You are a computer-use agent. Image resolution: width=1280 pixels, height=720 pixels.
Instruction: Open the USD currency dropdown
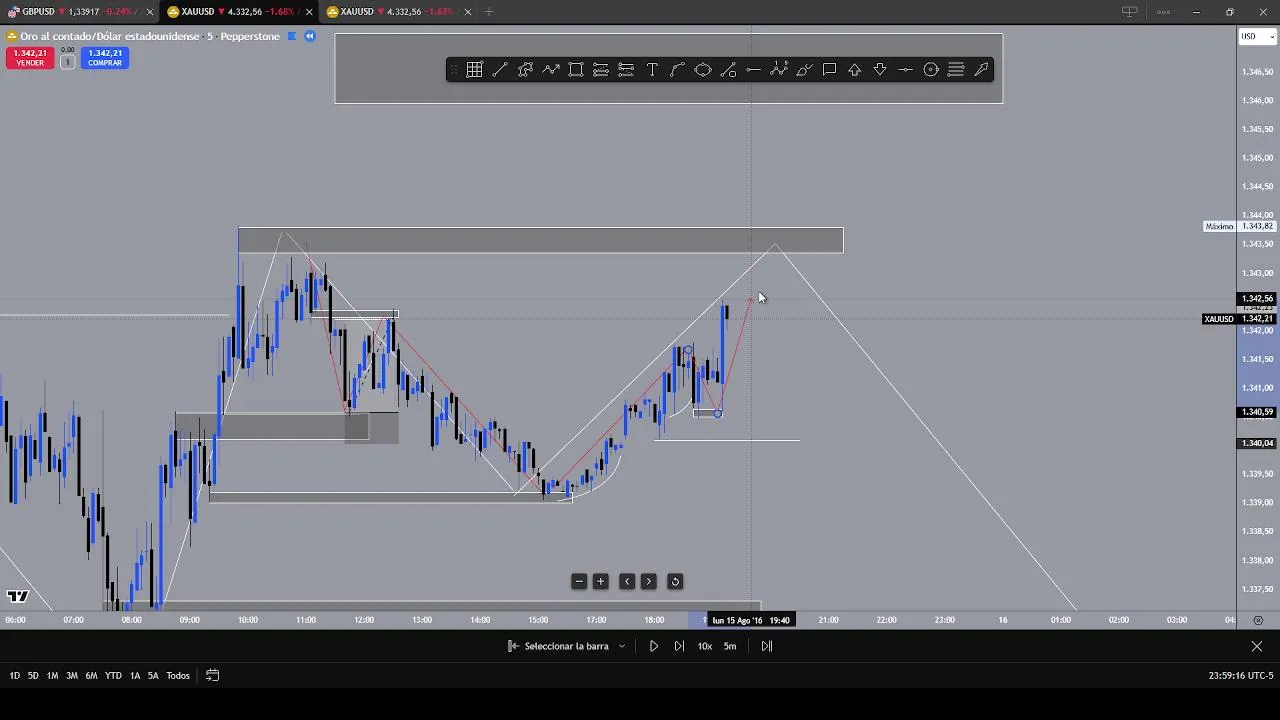[1257, 37]
